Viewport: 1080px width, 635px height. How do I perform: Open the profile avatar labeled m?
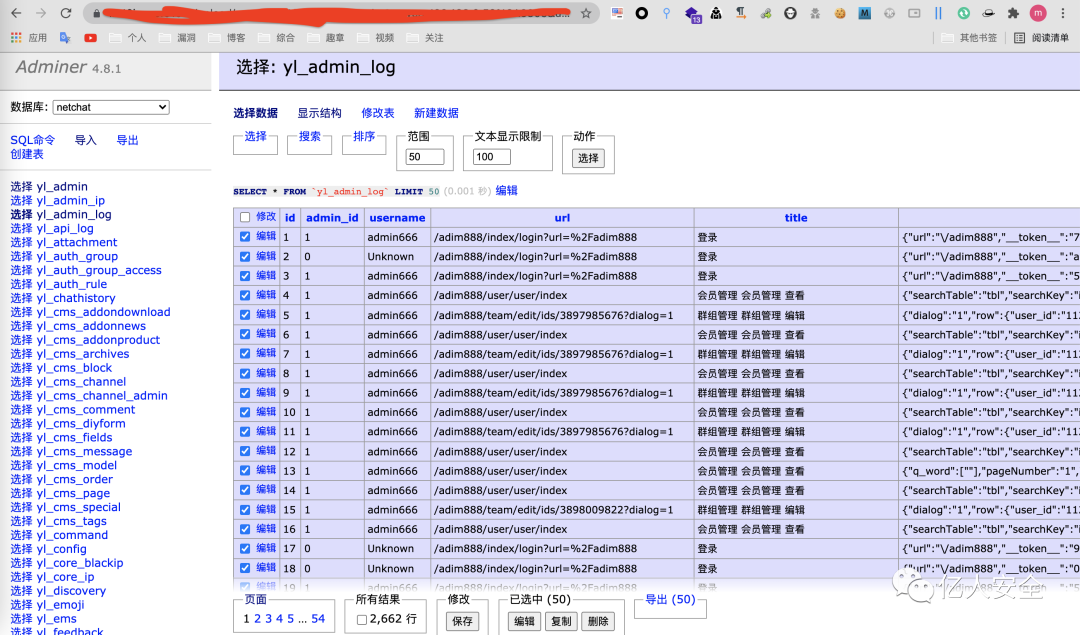[1038, 13]
